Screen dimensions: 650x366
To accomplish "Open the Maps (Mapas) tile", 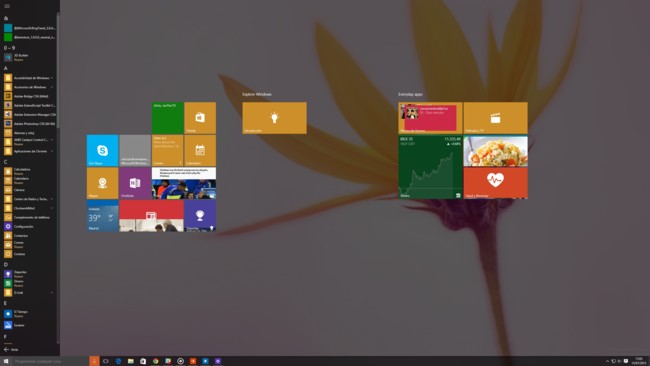I will point(102,183).
